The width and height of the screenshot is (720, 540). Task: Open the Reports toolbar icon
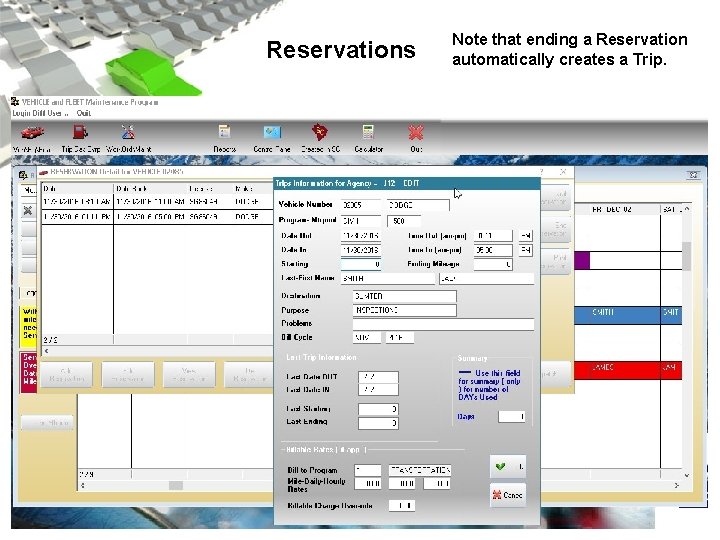click(x=224, y=132)
